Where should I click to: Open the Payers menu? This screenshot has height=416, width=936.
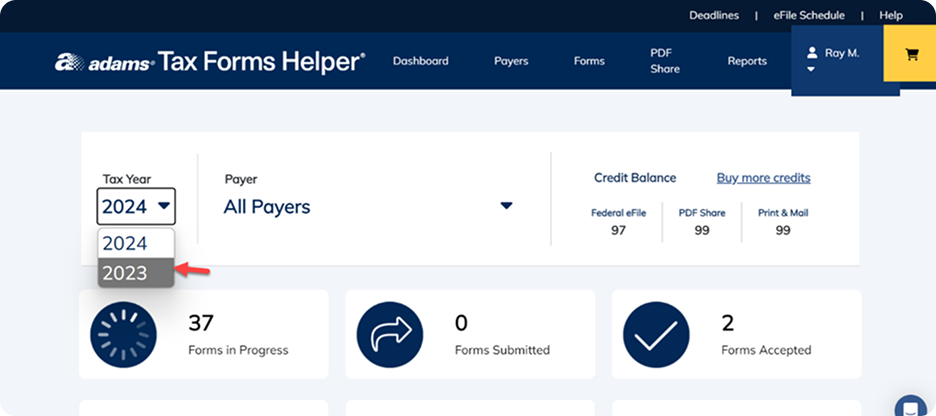(x=511, y=61)
